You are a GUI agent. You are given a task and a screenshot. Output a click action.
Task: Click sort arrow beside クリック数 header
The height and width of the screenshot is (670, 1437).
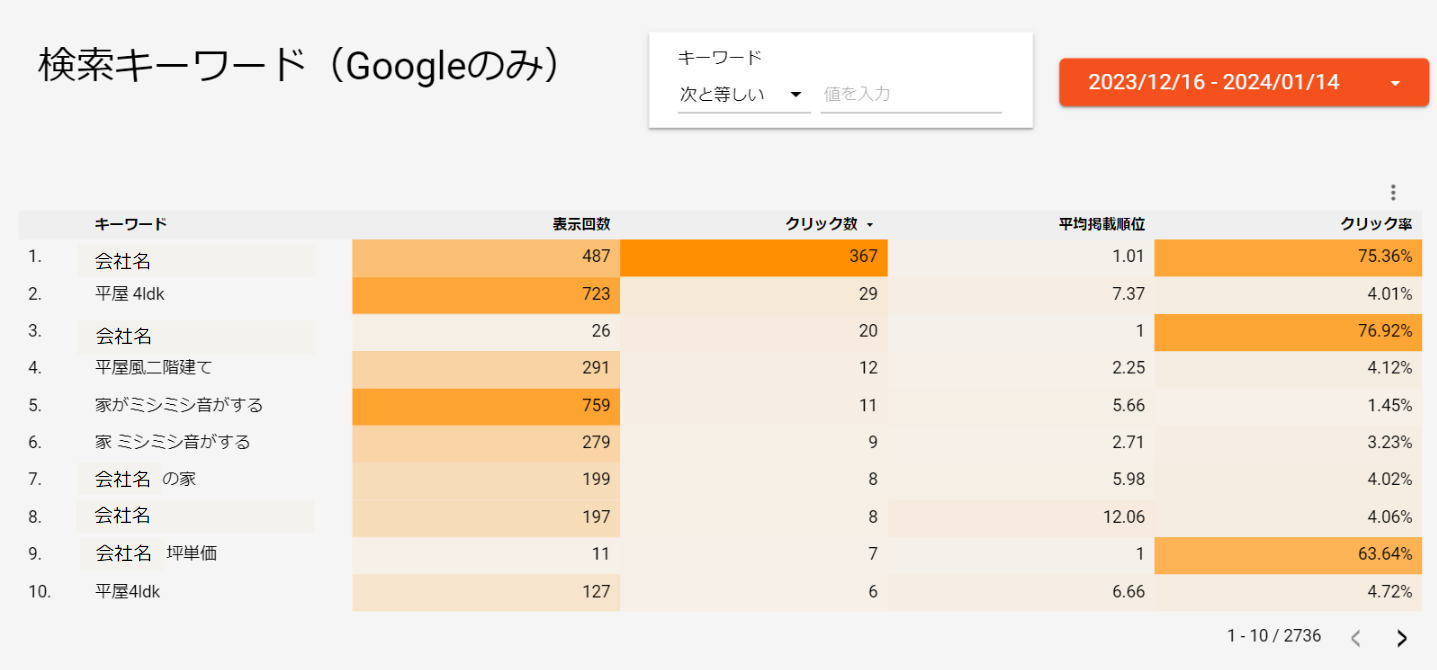pyautogui.click(x=870, y=225)
